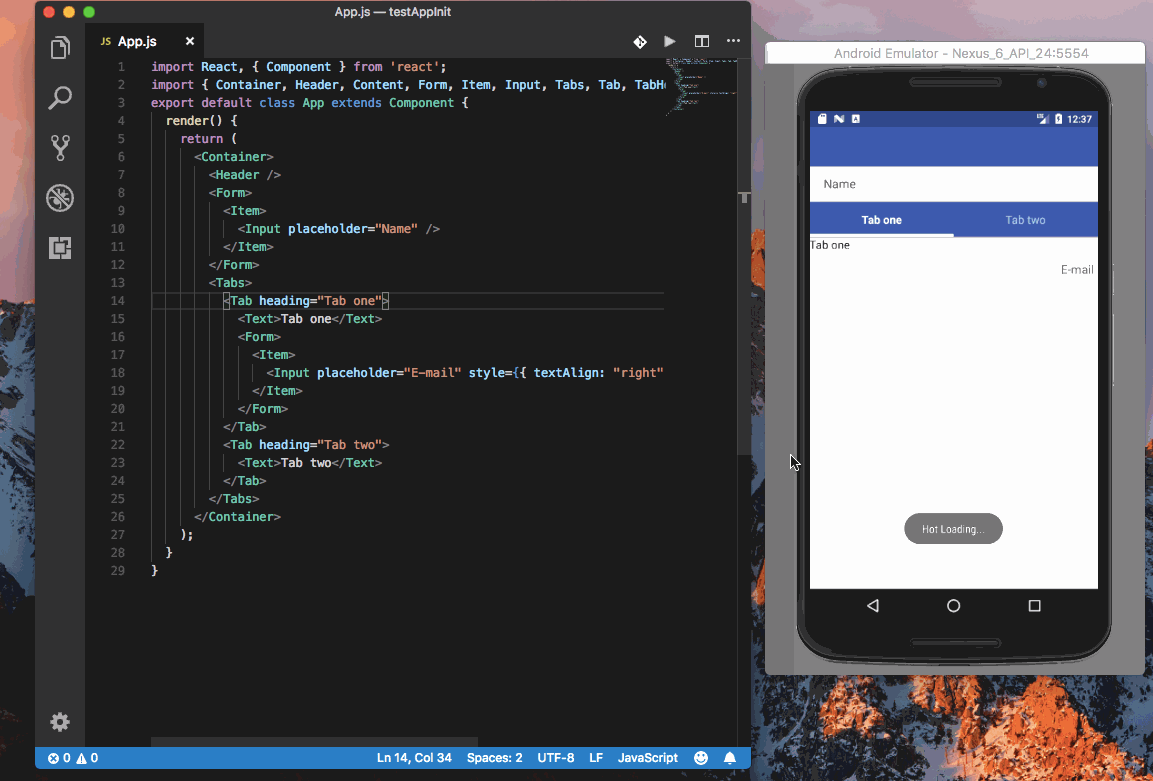Open the Search view

[60, 97]
